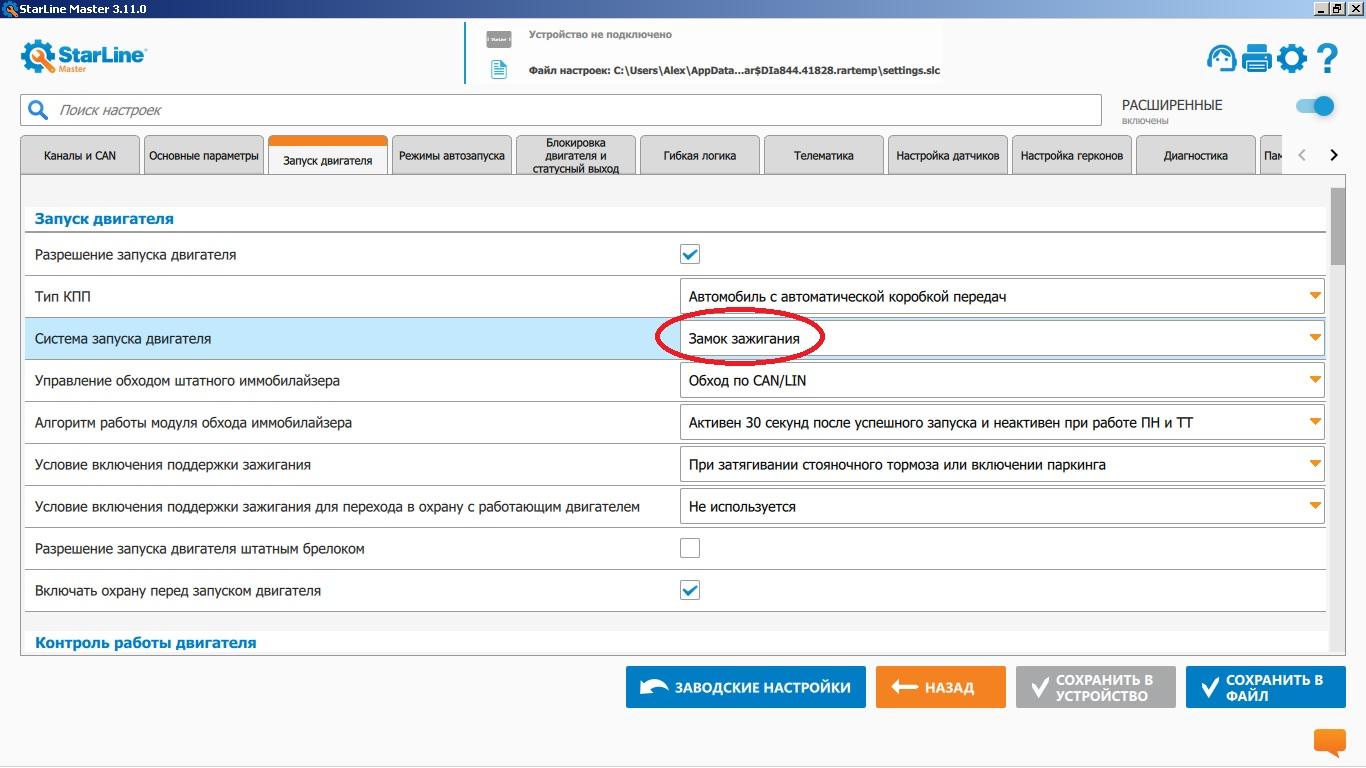Open settings via the gear icon
The width and height of the screenshot is (1366, 768).
coord(1292,58)
